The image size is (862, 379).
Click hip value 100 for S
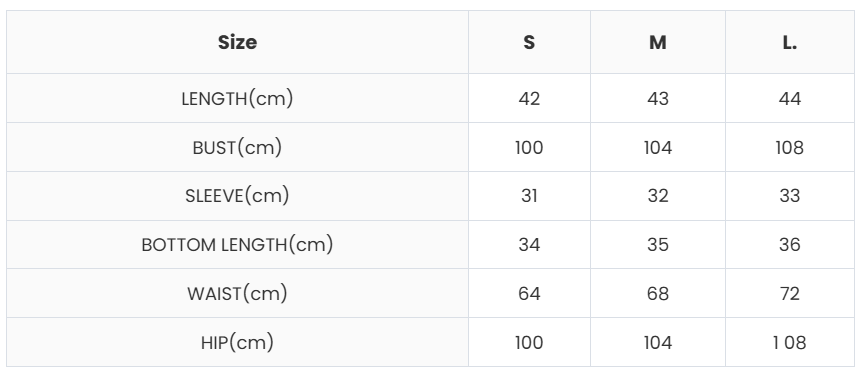pyautogui.click(x=529, y=343)
